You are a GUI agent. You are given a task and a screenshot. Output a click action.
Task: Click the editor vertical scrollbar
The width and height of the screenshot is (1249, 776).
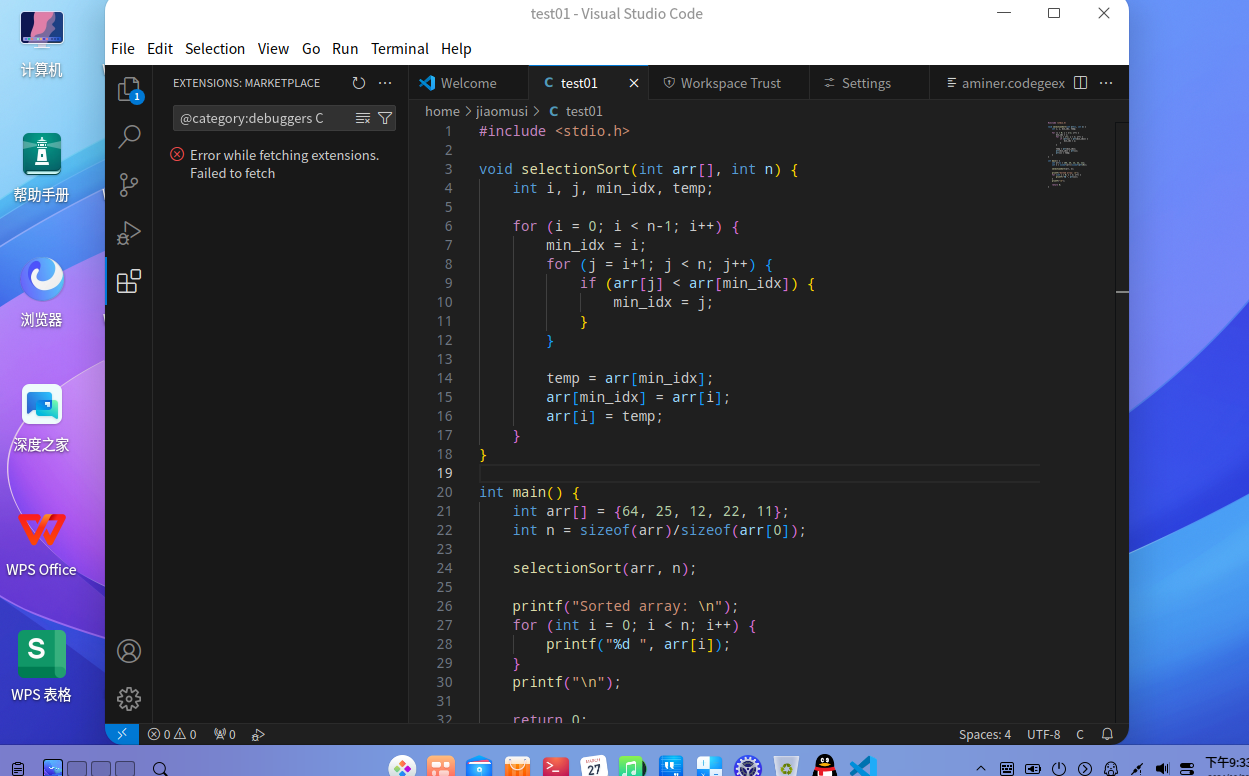coord(1121,421)
